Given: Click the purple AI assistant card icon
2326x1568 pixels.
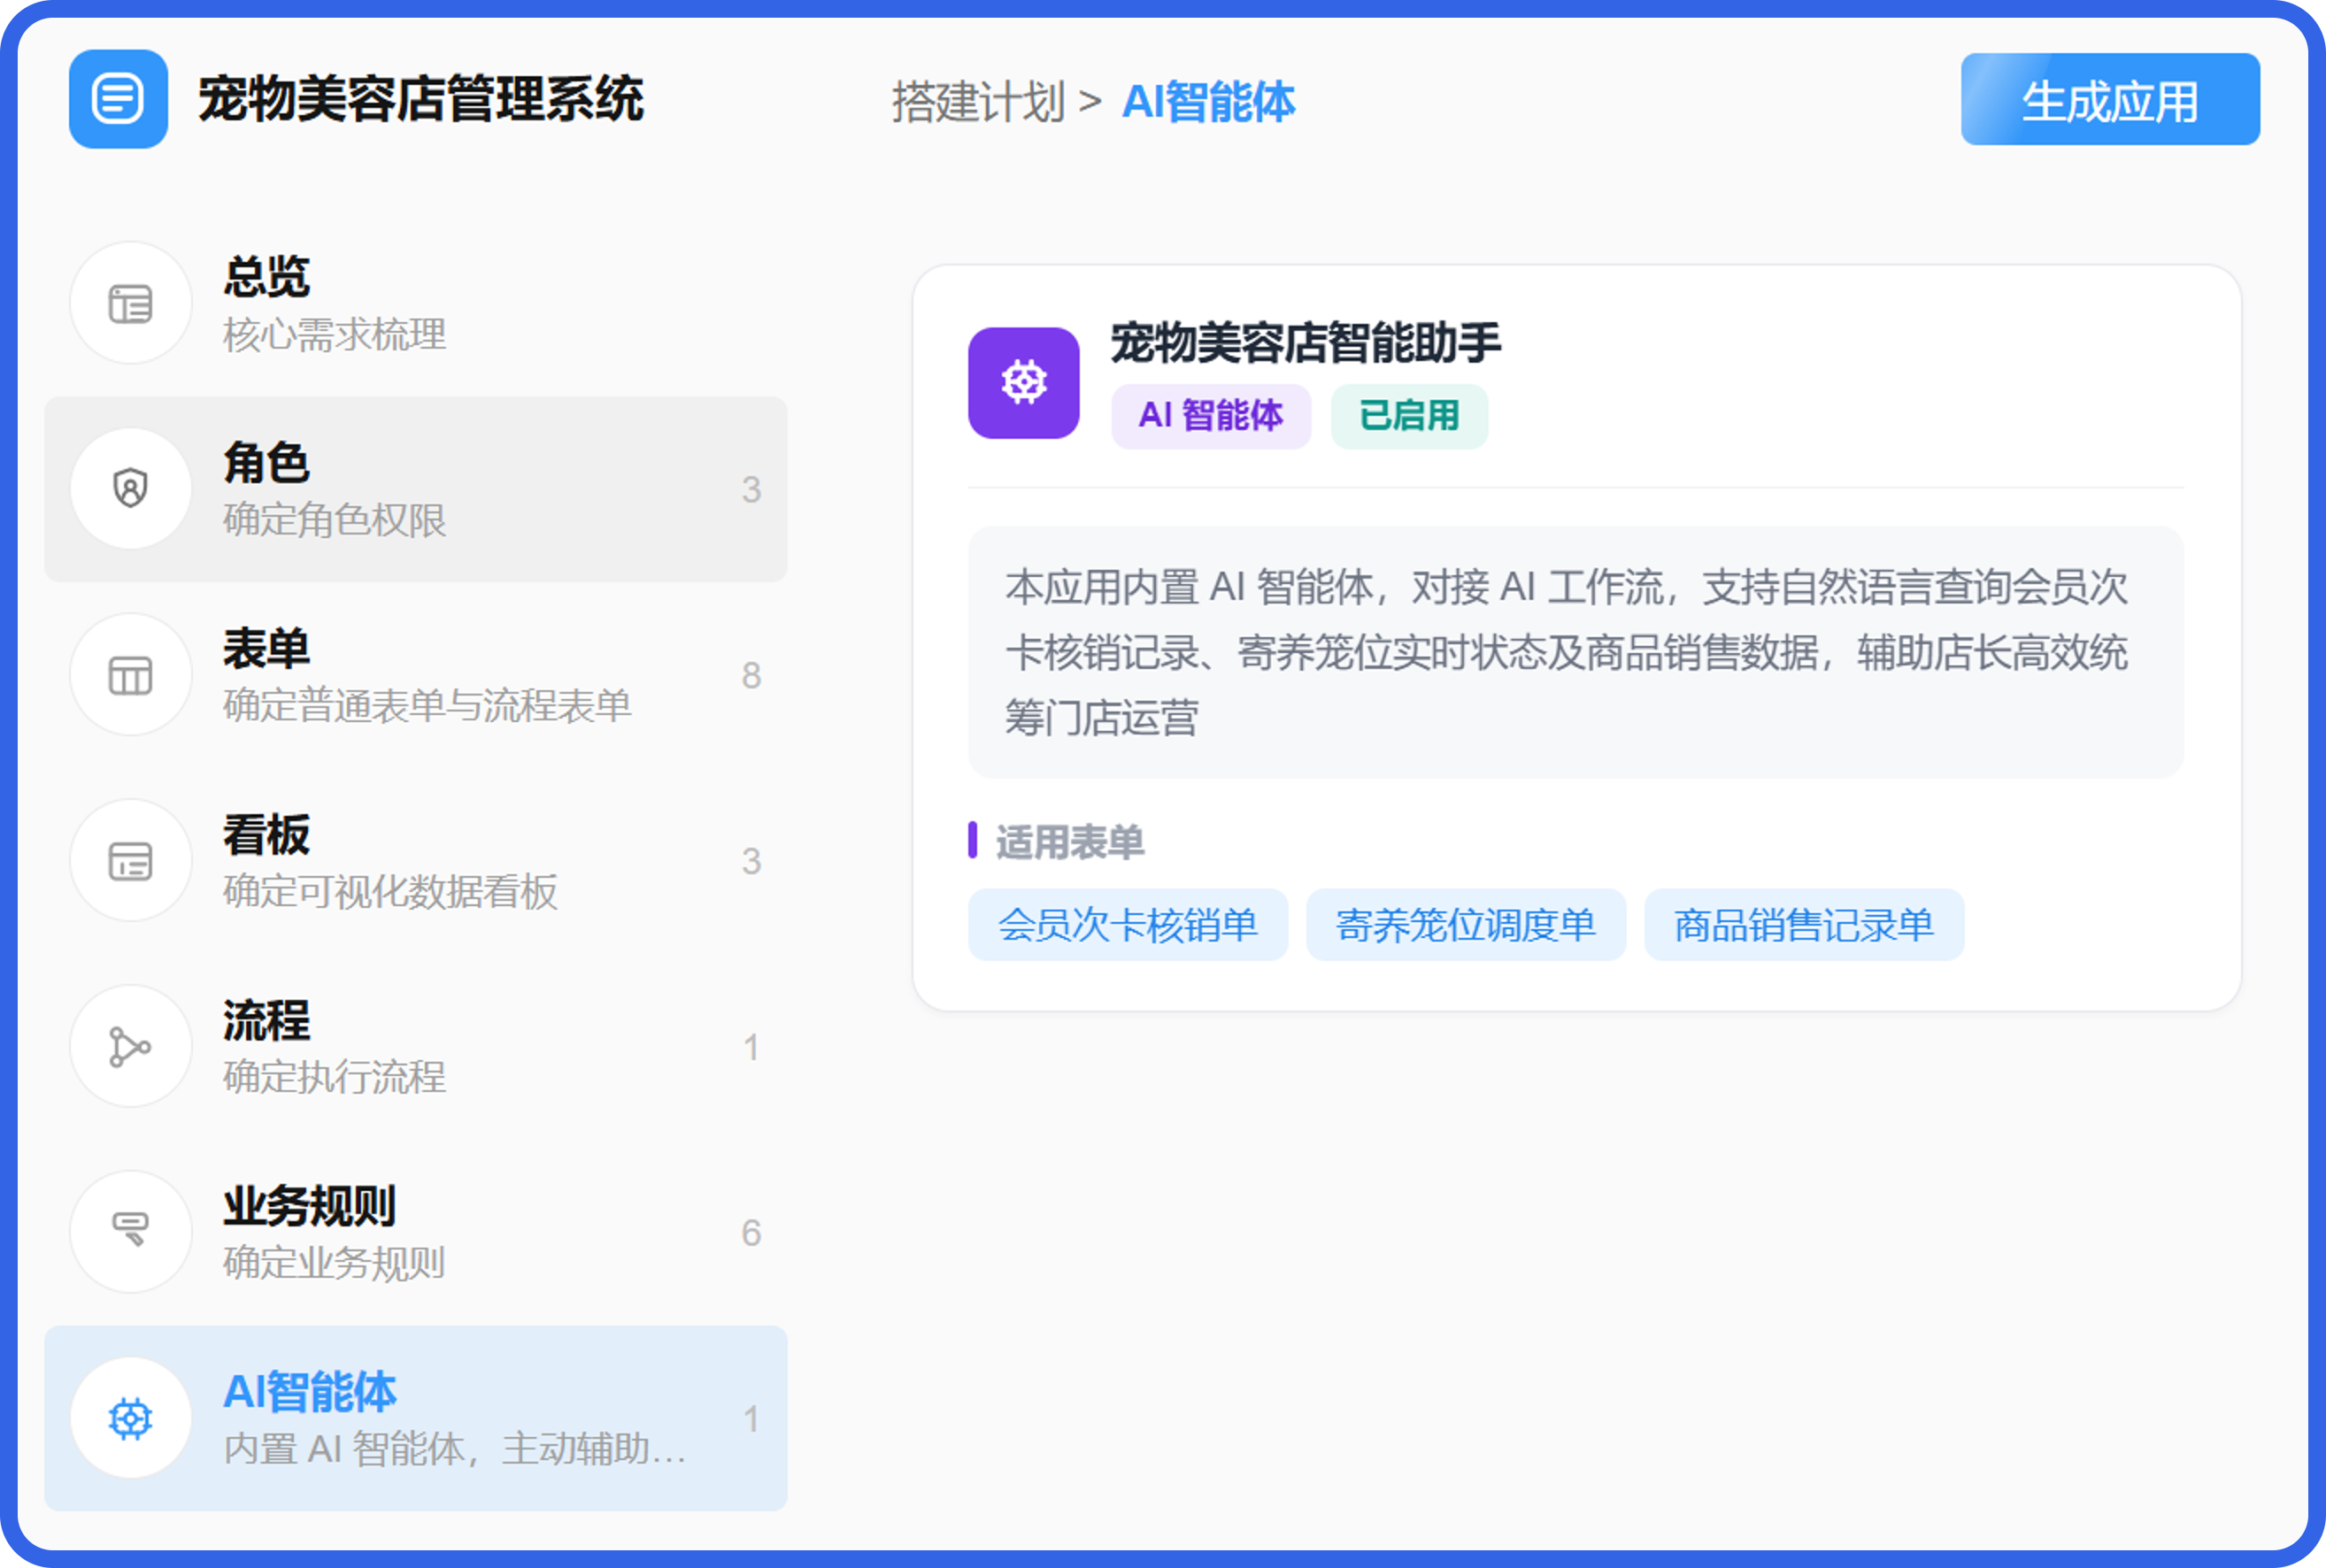Looking at the screenshot, I should pos(1024,383).
